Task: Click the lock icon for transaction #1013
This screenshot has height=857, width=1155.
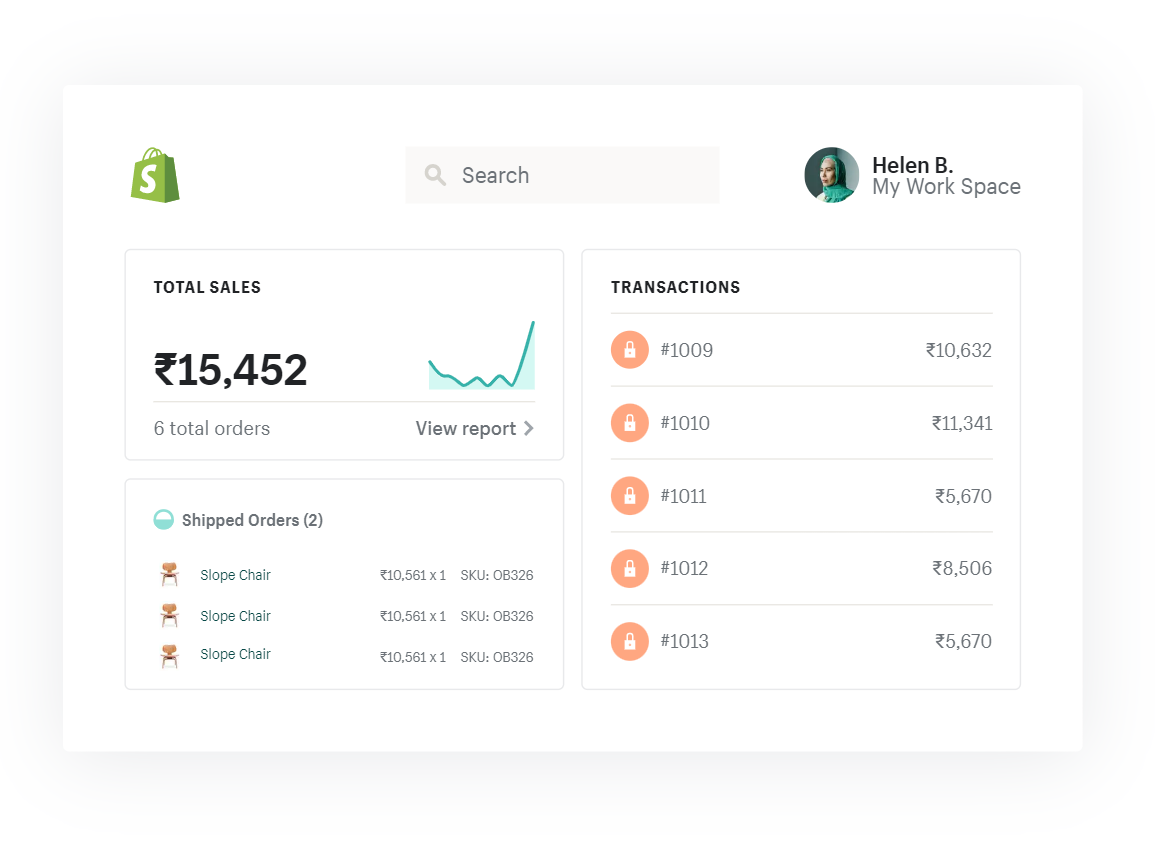Action: pyautogui.click(x=629, y=641)
